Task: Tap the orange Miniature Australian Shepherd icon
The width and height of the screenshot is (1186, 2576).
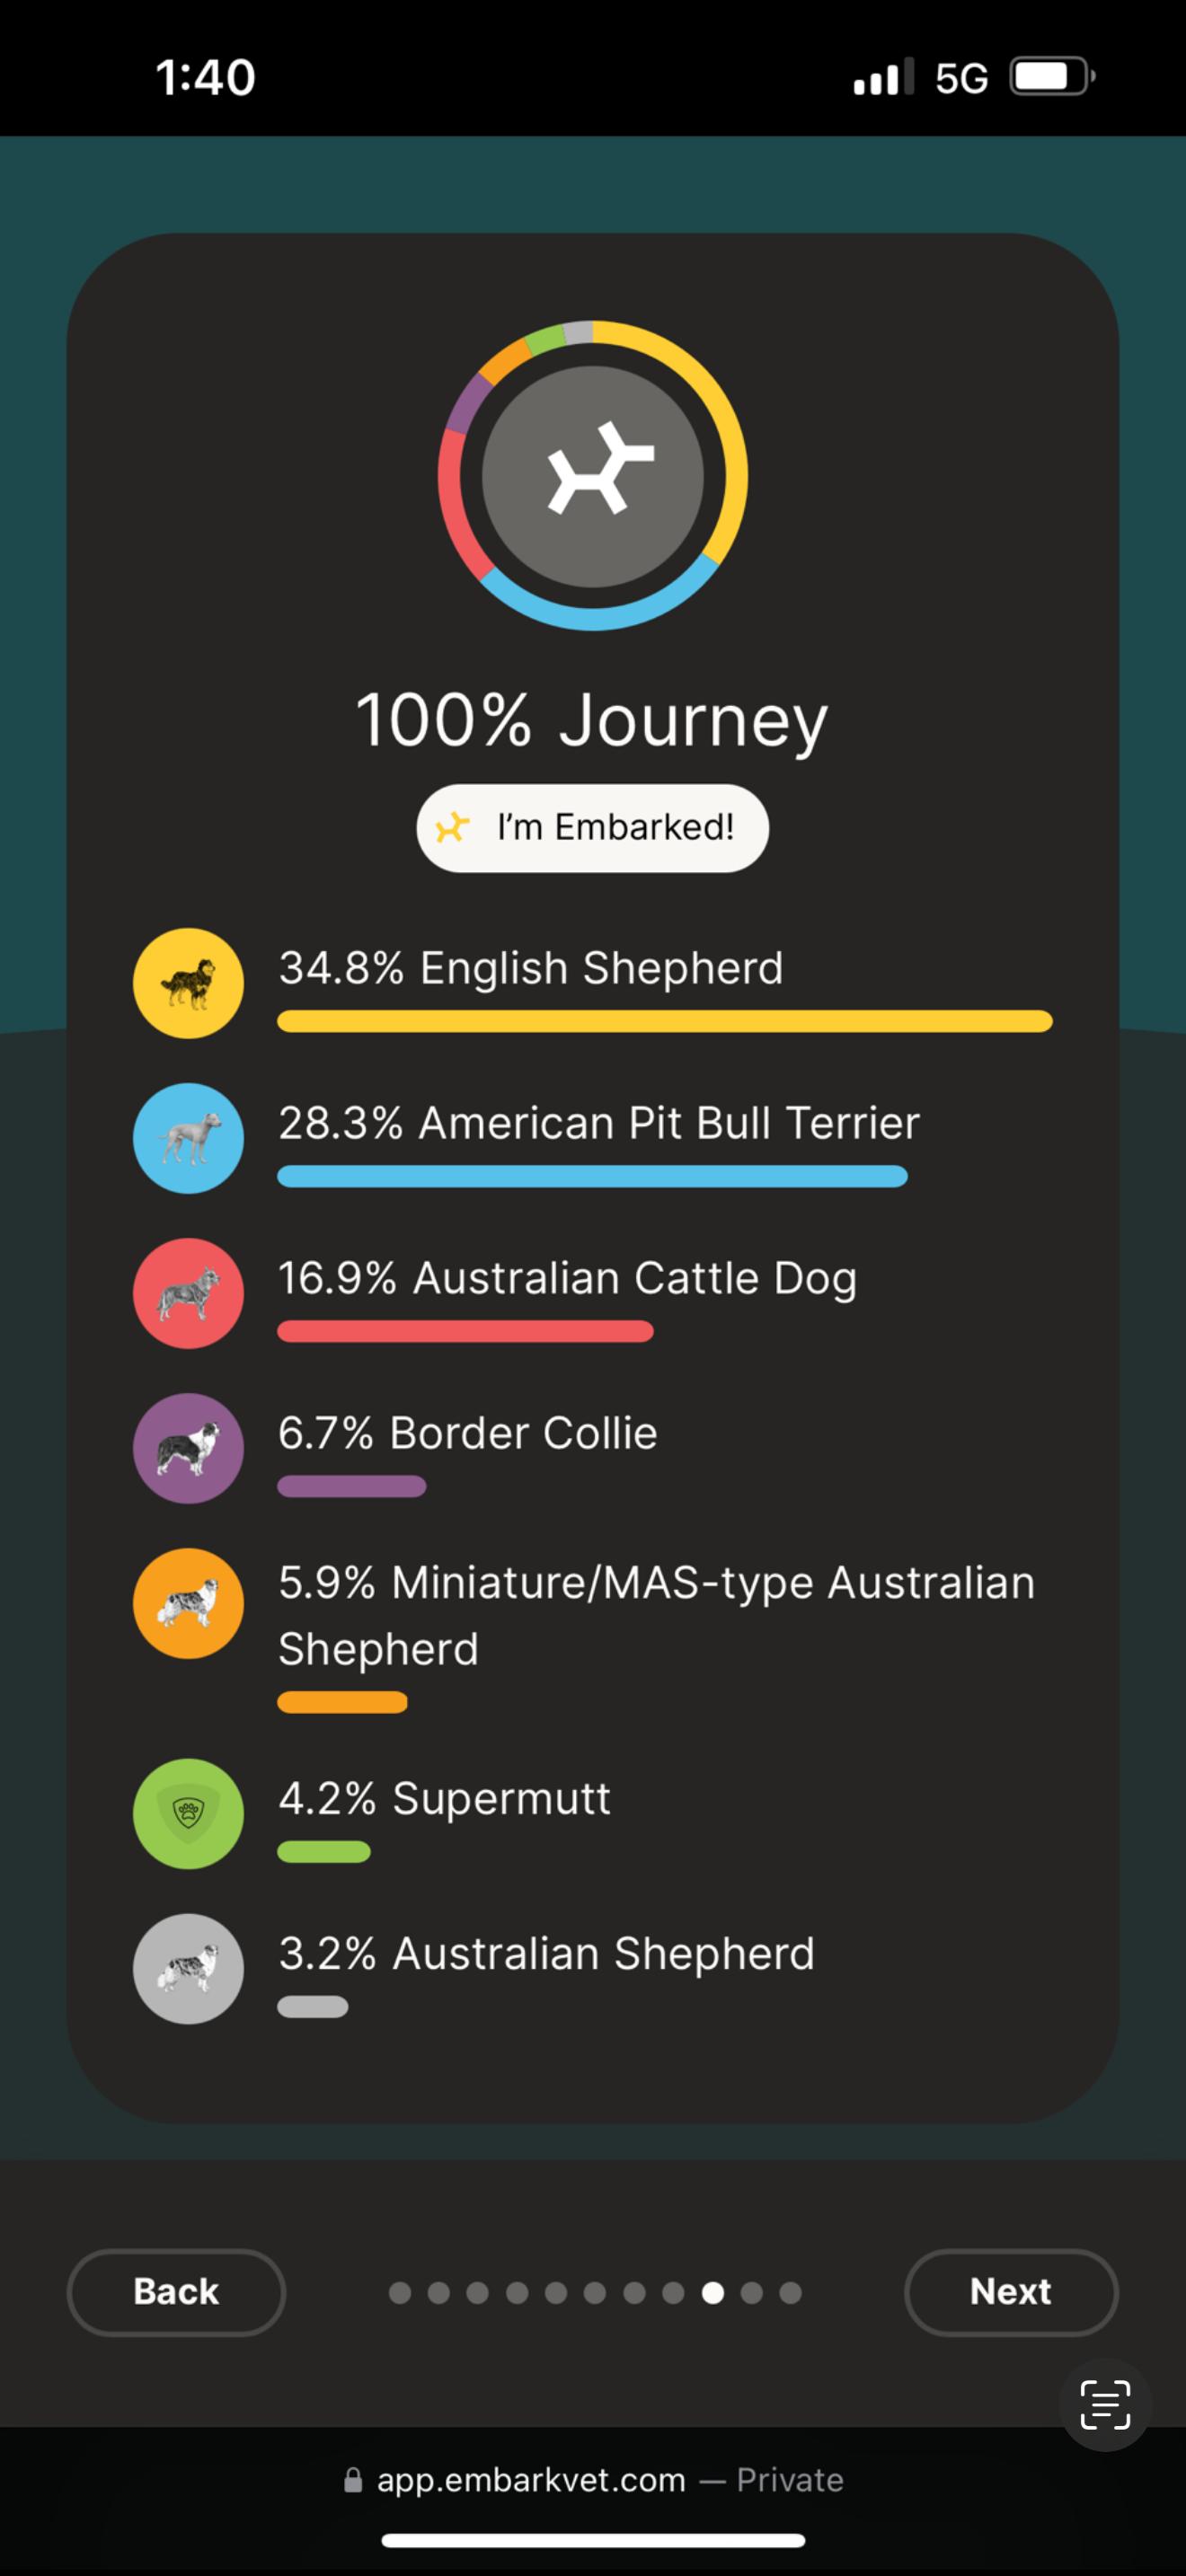Action: click(188, 1603)
